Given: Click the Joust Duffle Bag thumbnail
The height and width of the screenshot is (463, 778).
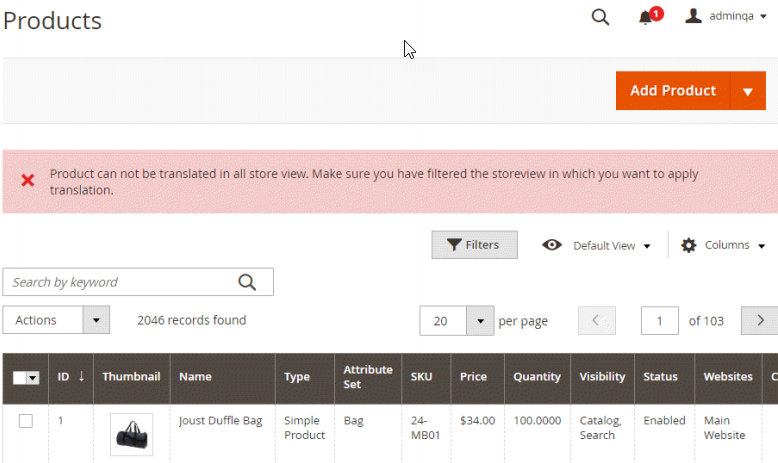Looking at the screenshot, I should [x=131, y=434].
